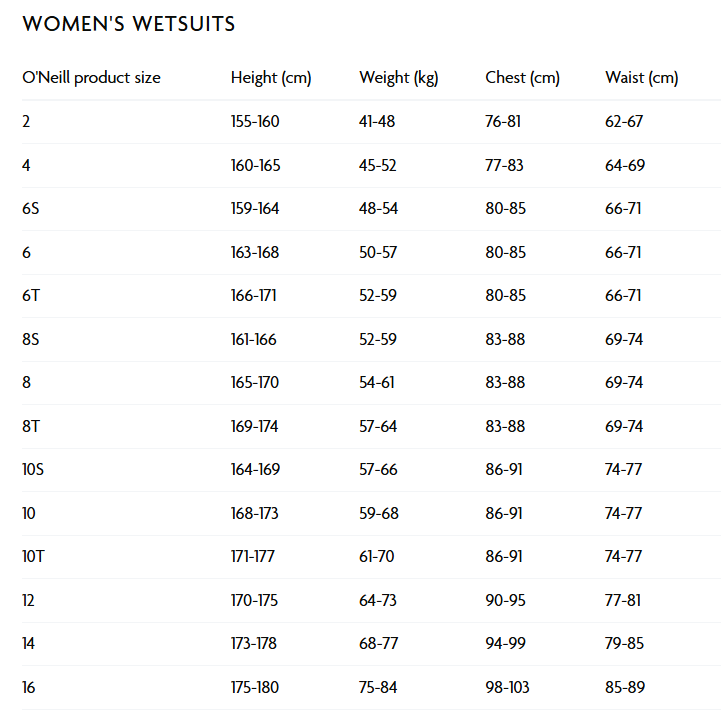This screenshot has height=726, width=721.
Task: Select the Height (cm) column header
Action: pyautogui.click(x=271, y=78)
